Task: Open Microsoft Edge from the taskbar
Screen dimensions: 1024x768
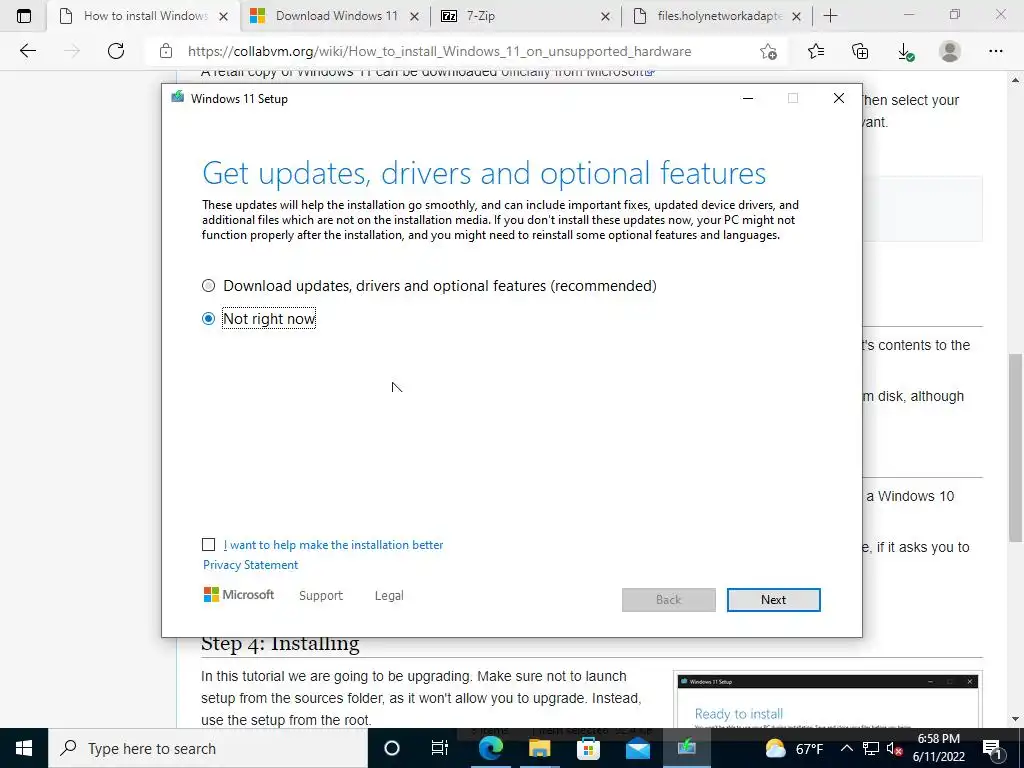Action: [x=490, y=748]
